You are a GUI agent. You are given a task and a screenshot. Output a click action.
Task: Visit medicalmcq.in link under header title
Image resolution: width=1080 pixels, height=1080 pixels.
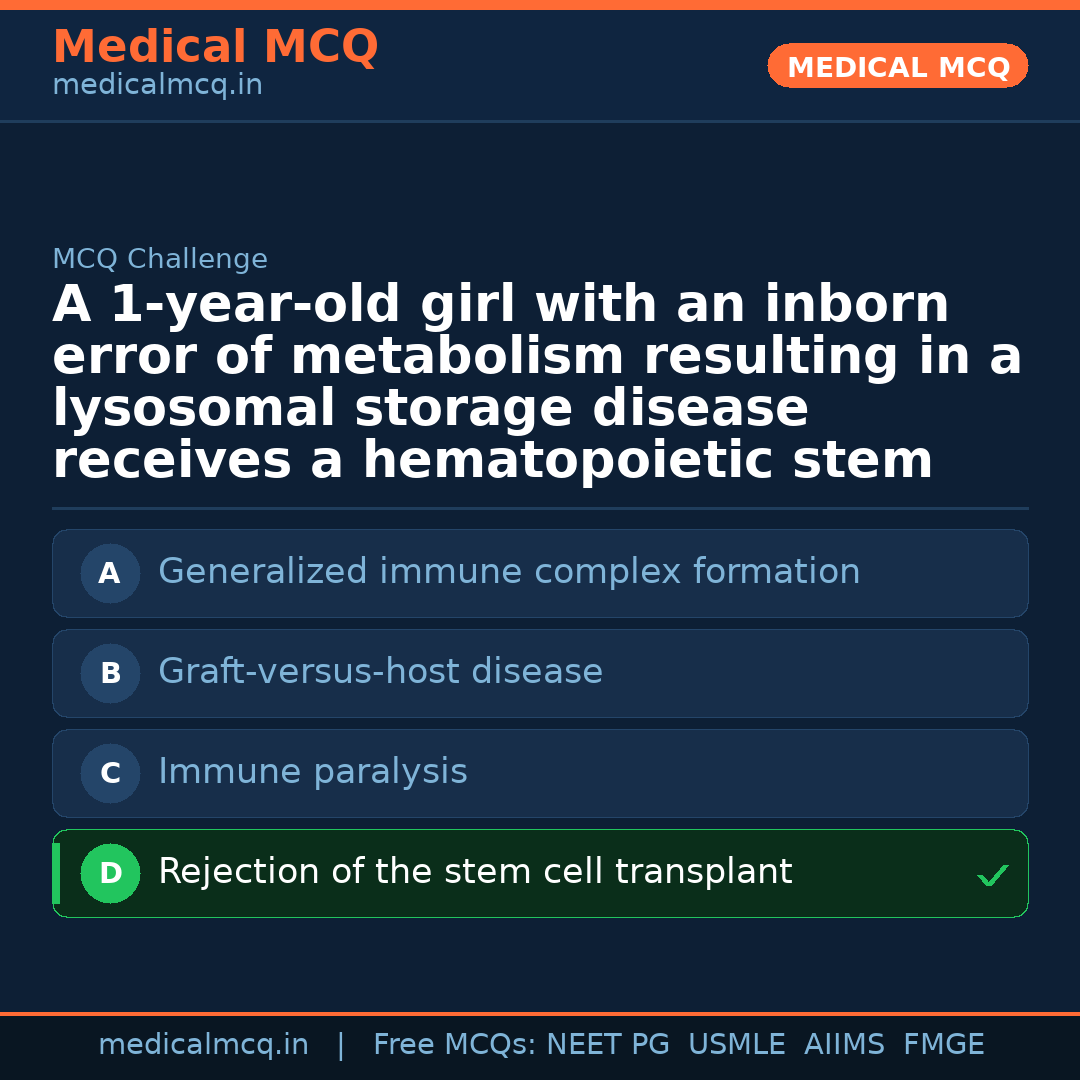tap(157, 86)
